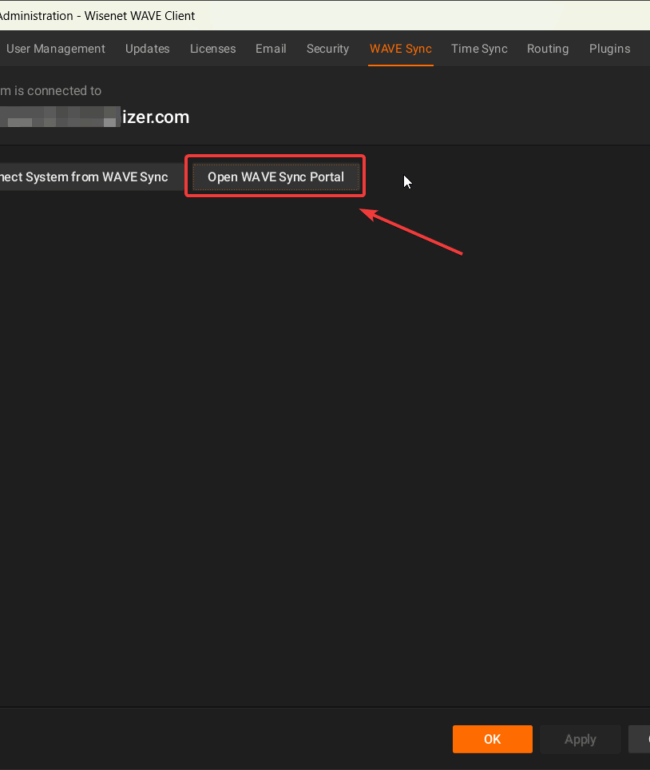Open the User Management tab
The width and height of the screenshot is (650, 770).
[x=55, y=49]
